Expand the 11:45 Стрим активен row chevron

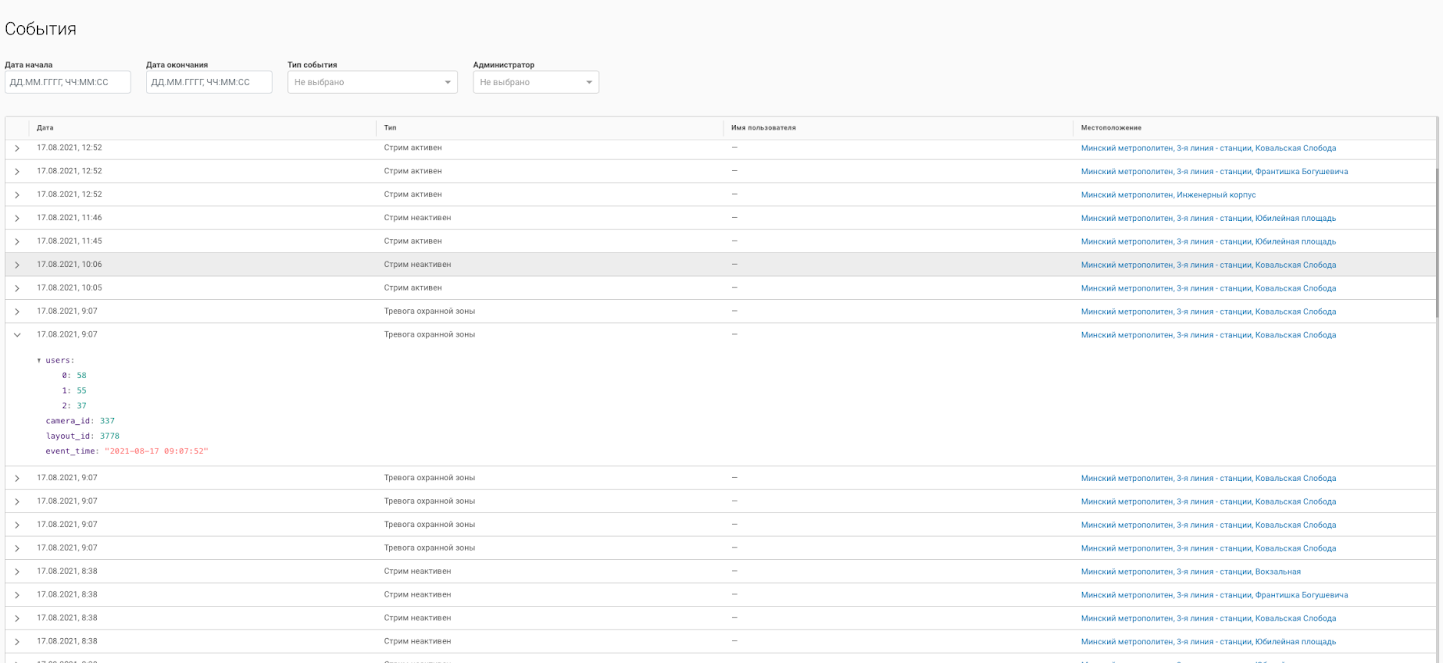point(17,241)
